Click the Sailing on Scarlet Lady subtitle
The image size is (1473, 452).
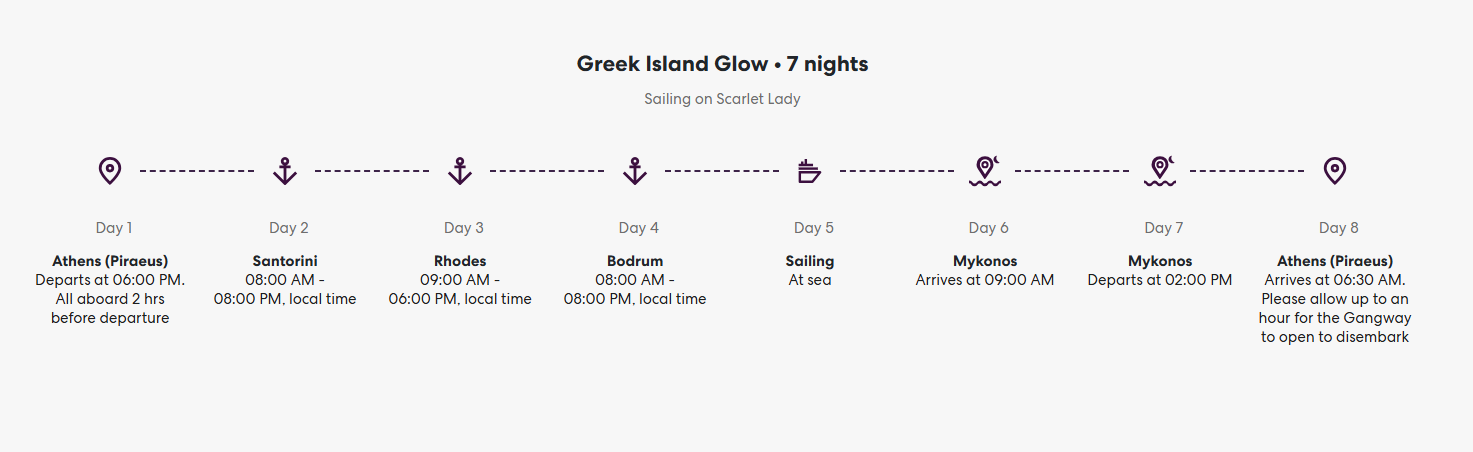coord(722,99)
